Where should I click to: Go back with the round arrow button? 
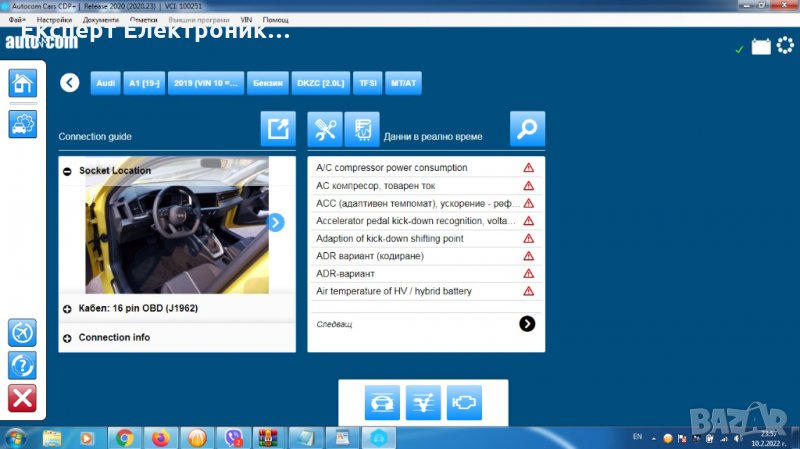point(69,83)
